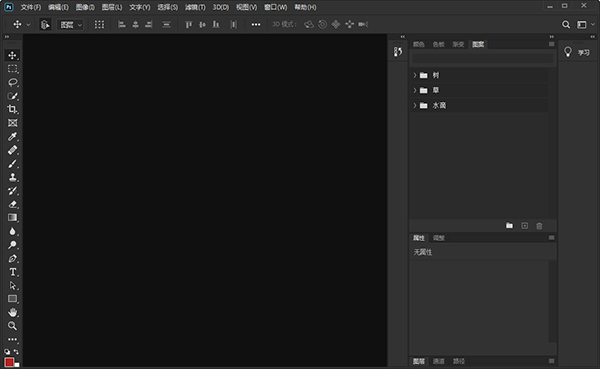Align right edges in options bar
Image resolution: width=600 pixels, height=369 pixels.
pos(149,24)
